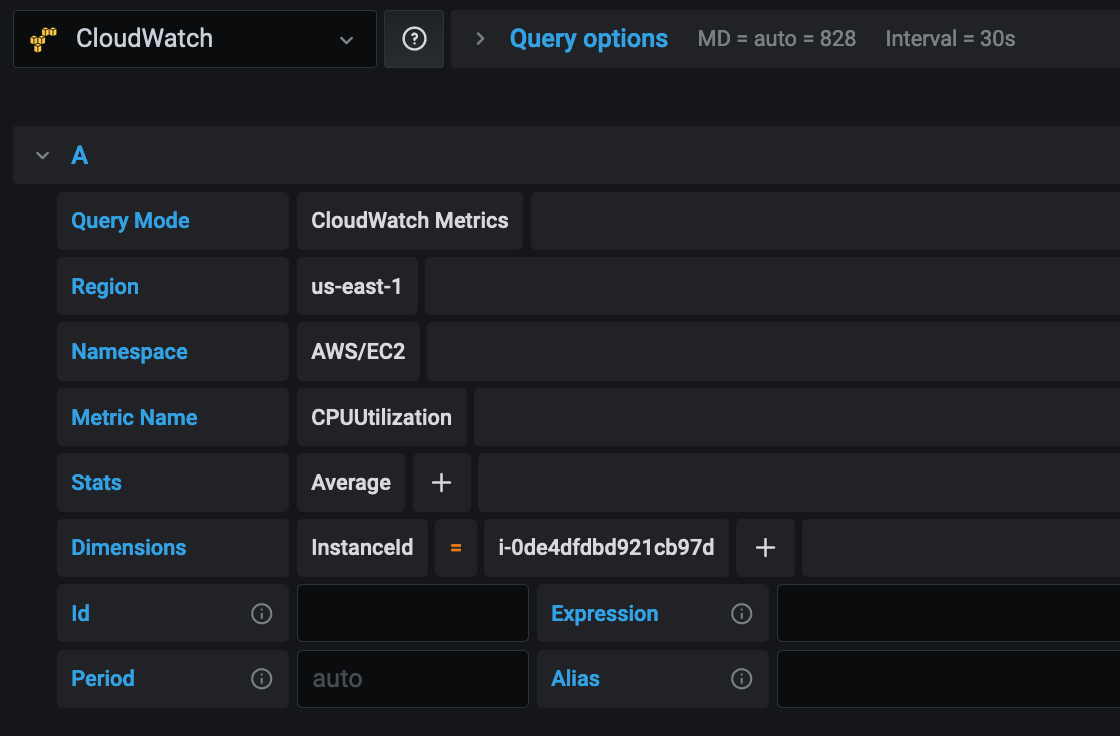The width and height of the screenshot is (1120, 736).
Task: Focus the Id input field
Action: click(413, 613)
